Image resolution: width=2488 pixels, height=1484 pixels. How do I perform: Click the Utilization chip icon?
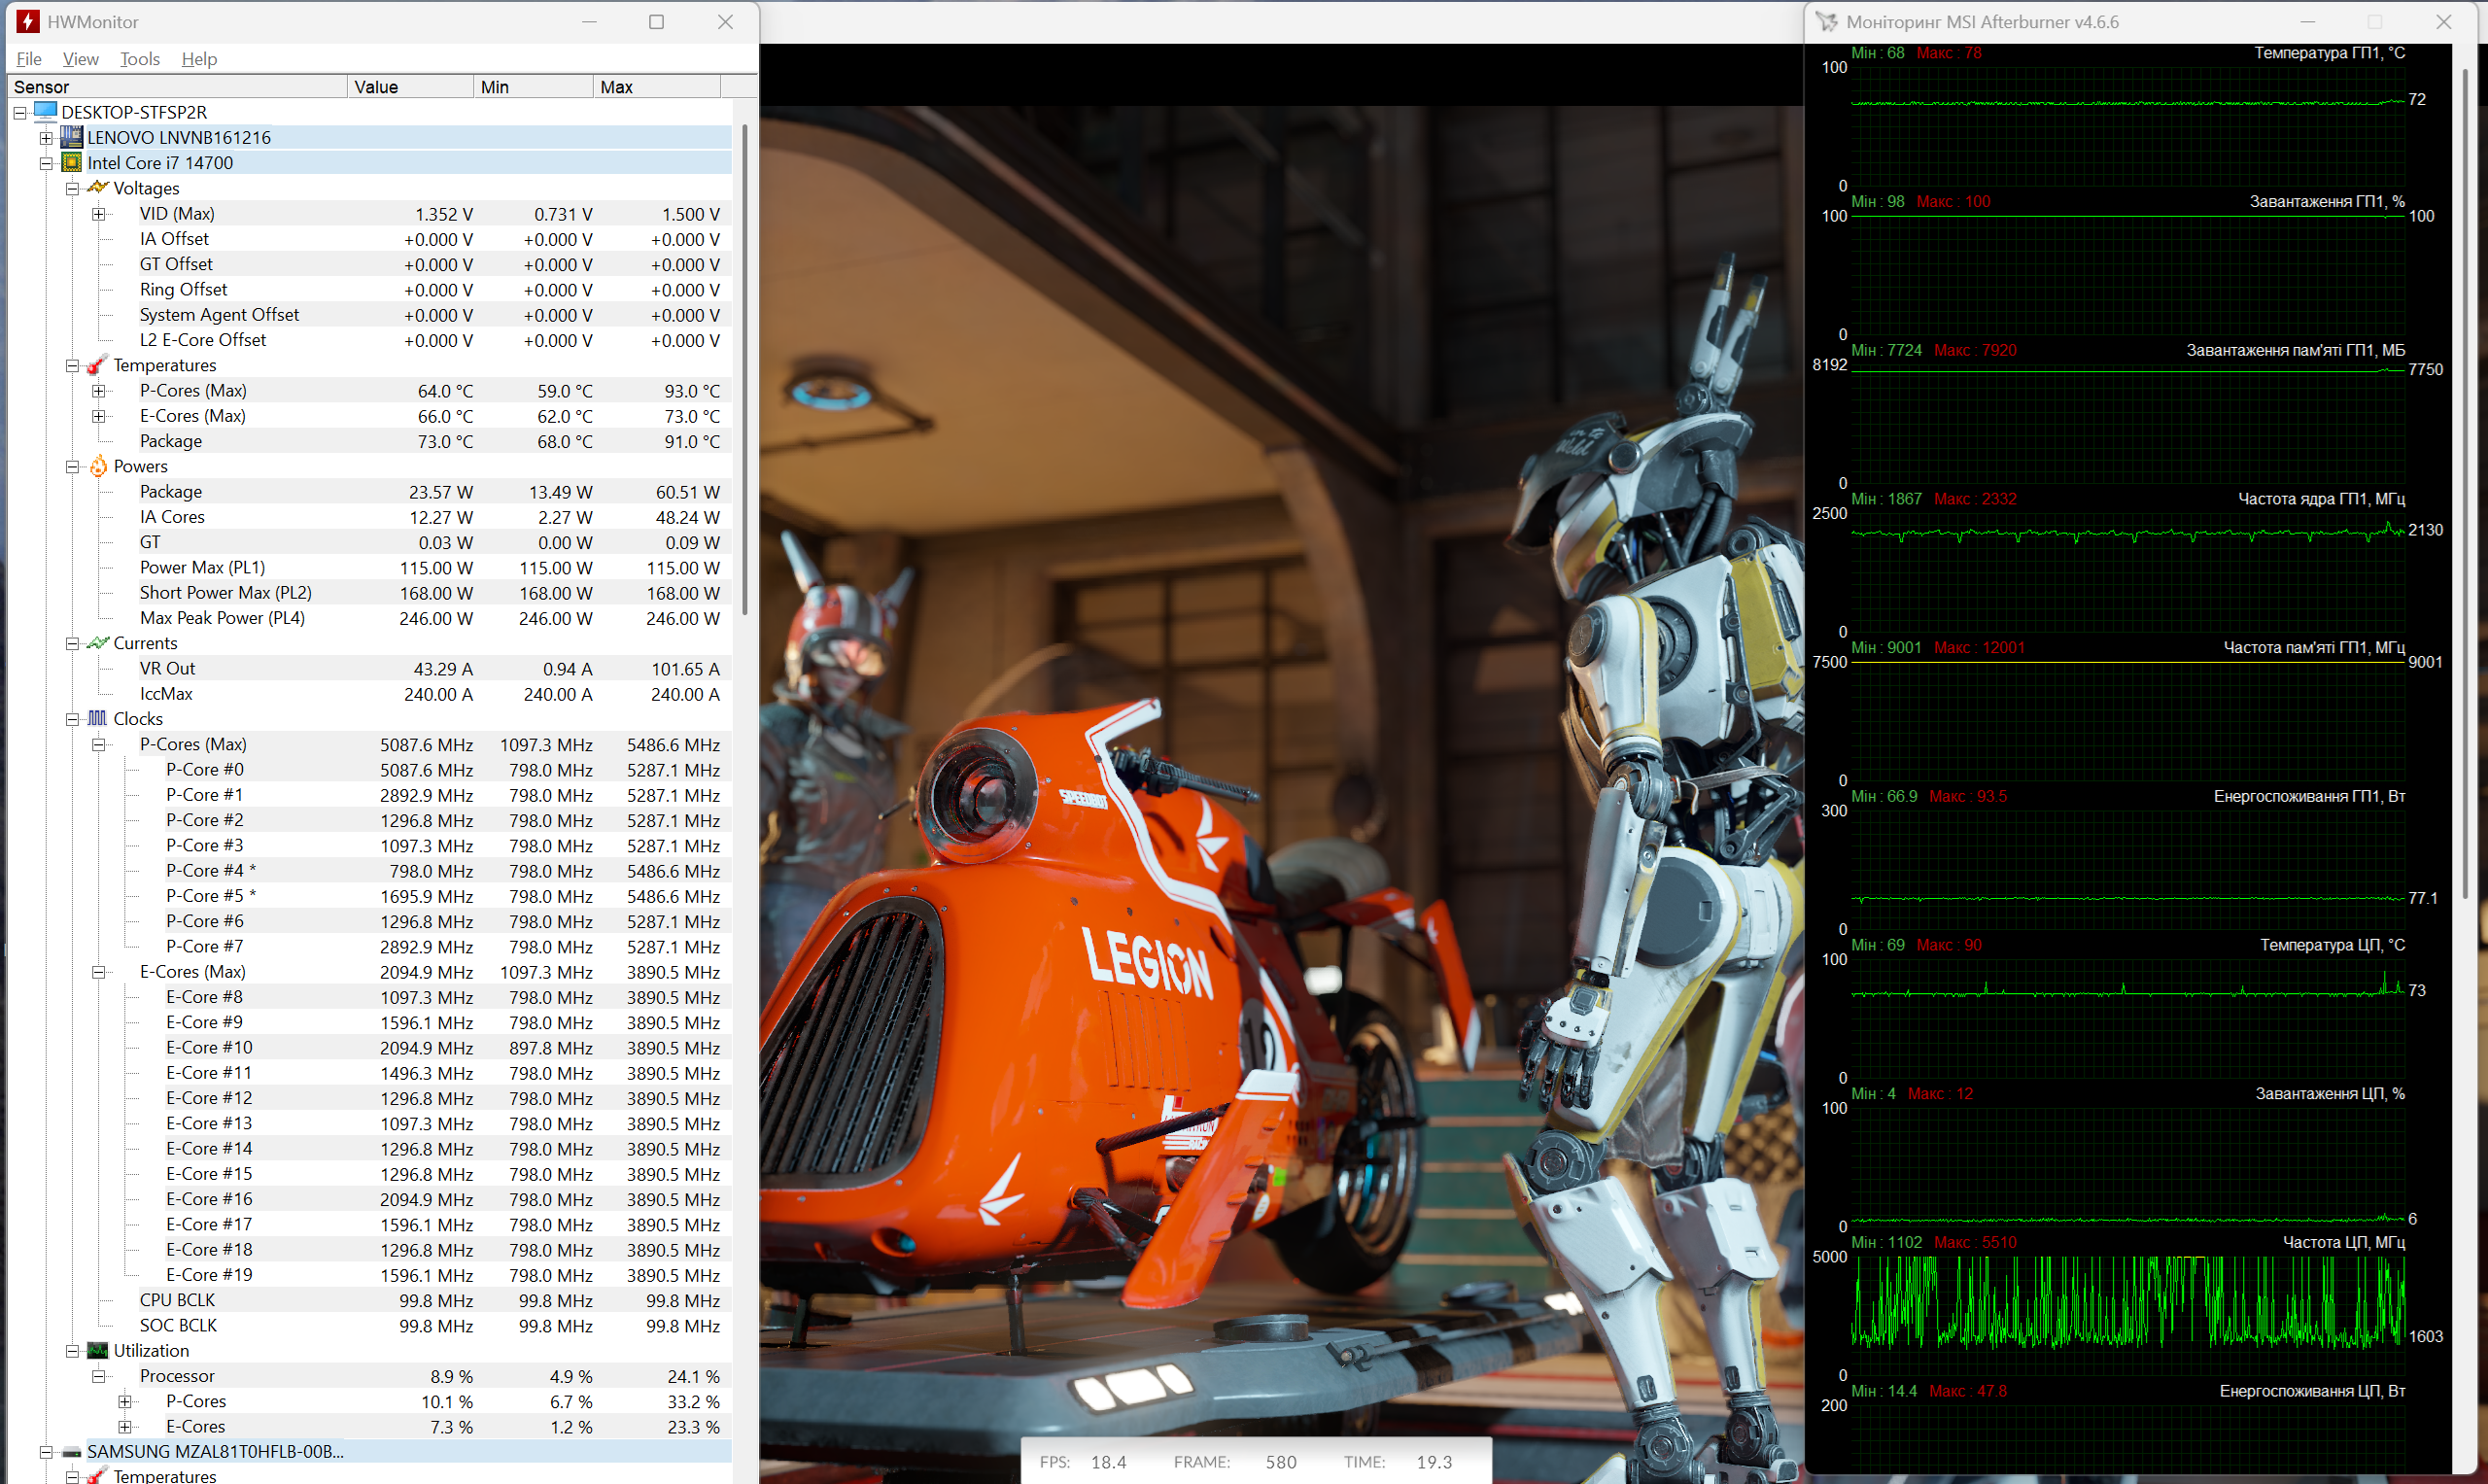pos(97,1351)
